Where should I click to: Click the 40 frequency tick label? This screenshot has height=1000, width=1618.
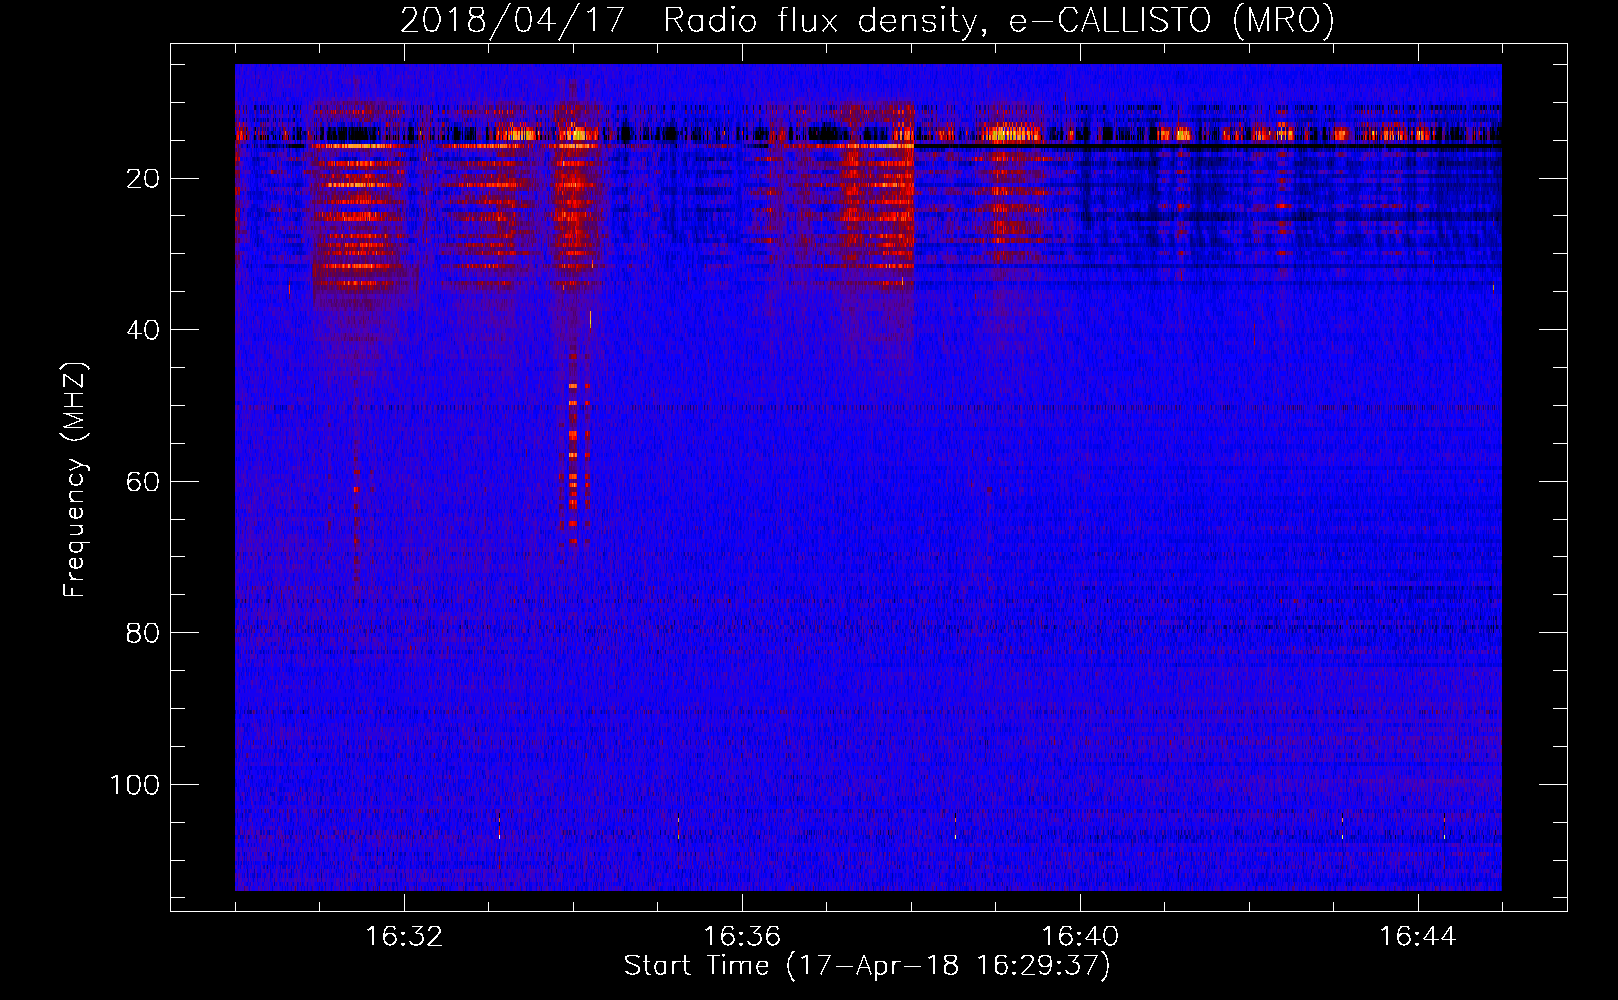[143, 330]
